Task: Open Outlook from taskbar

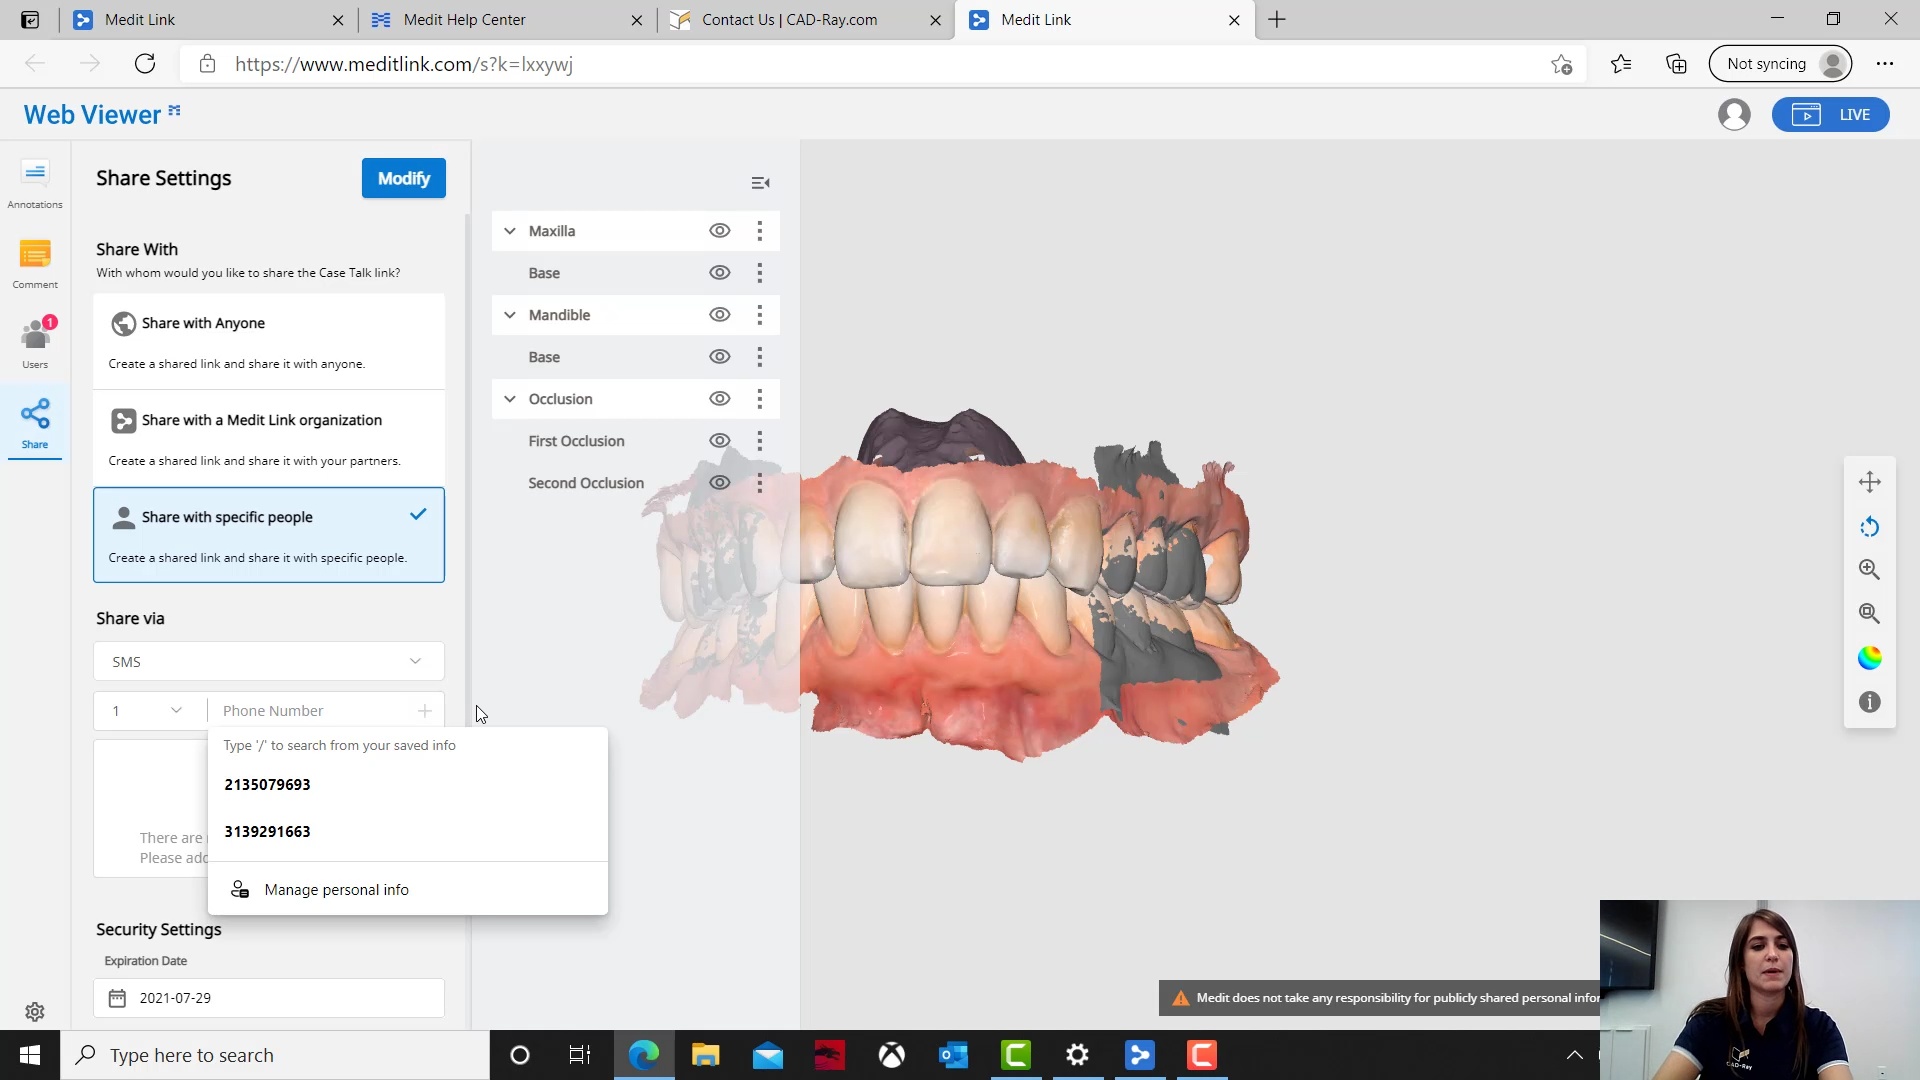Action: 954,1055
